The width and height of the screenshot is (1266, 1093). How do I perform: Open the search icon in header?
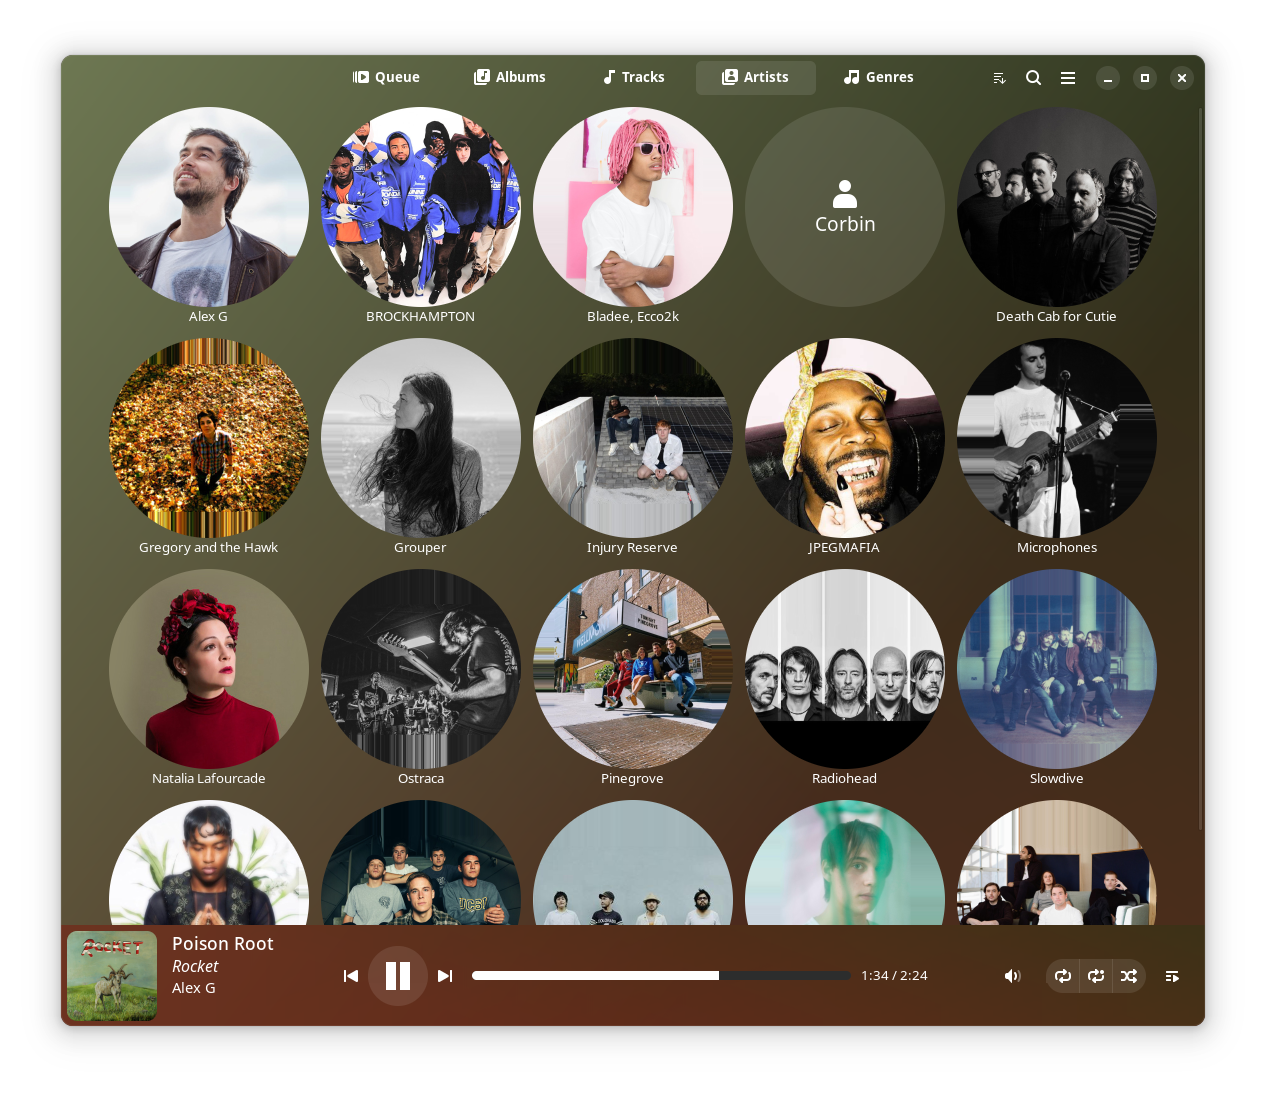(x=1034, y=78)
